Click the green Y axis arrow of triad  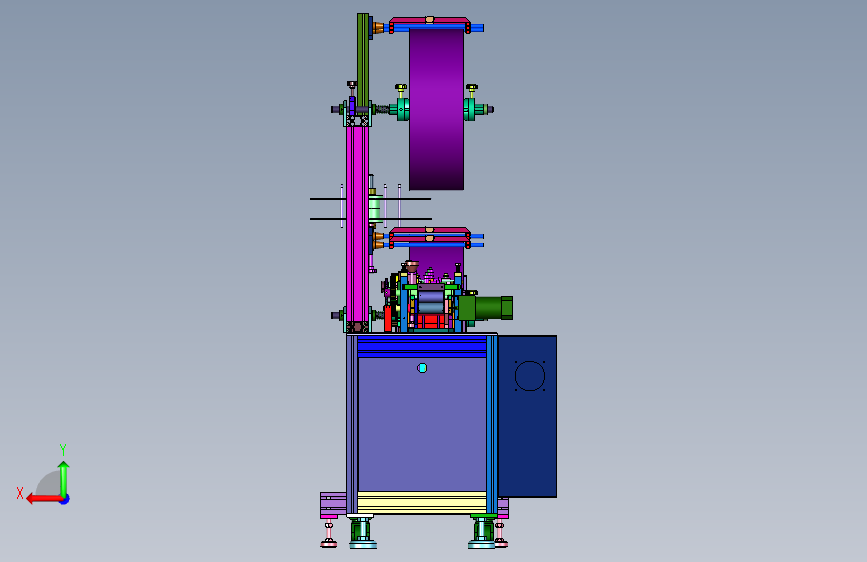[x=64, y=478]
